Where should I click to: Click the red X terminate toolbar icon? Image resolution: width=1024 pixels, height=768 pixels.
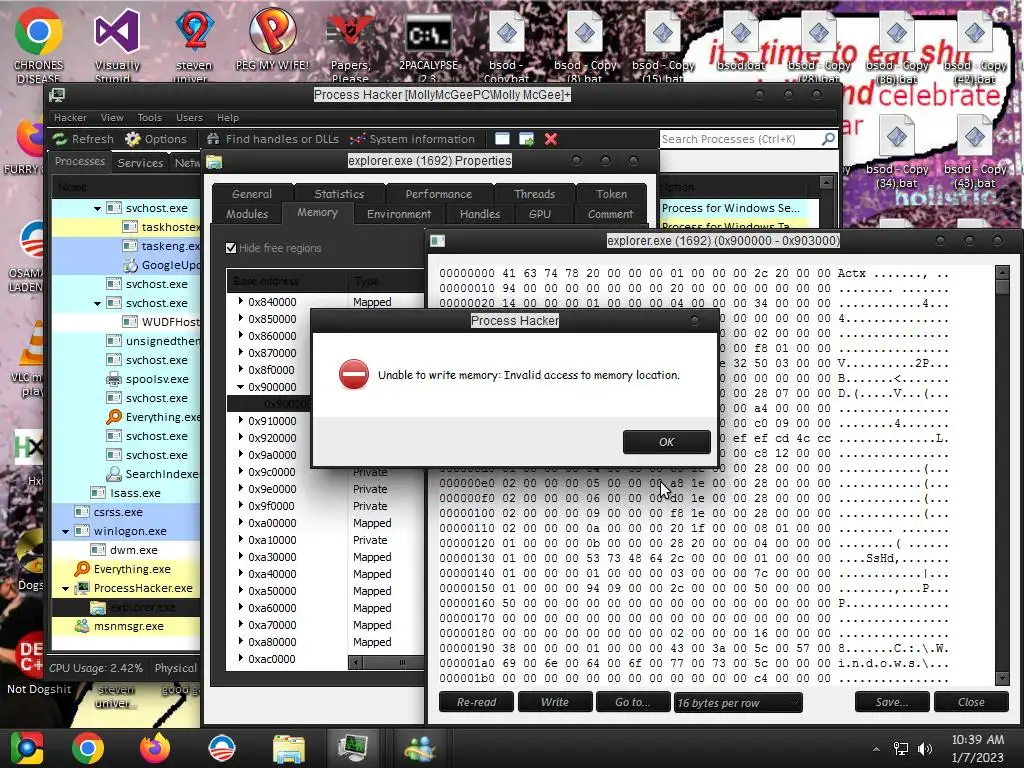pos(551,138)
